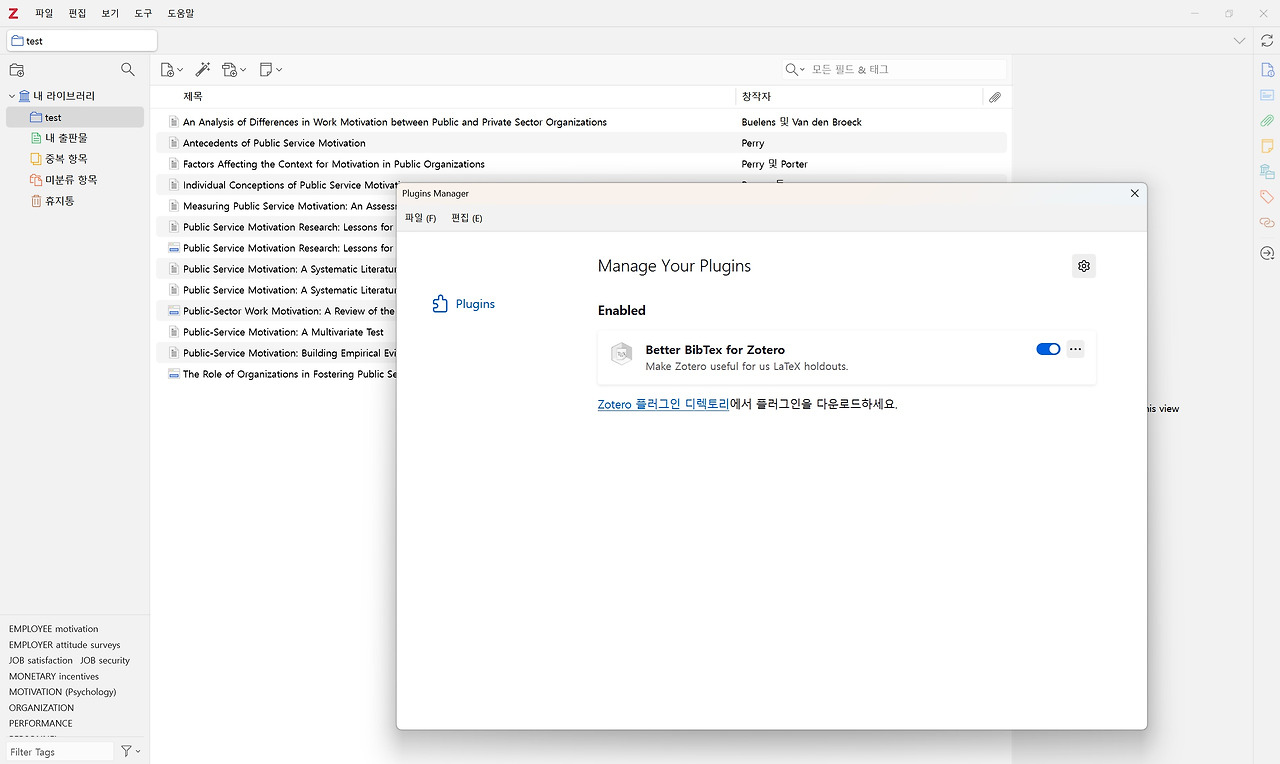
Task: Filter by tag 'EMPLOYEE motivation'
Action: (x=54, y=629)
